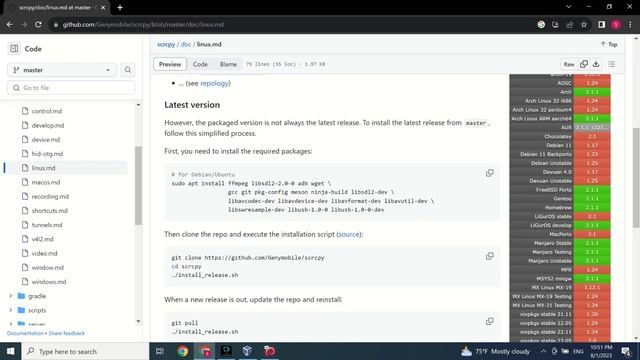Click the Arch 2.1.1 version badge
Screen dimensions: 640x360
(592, 92)
